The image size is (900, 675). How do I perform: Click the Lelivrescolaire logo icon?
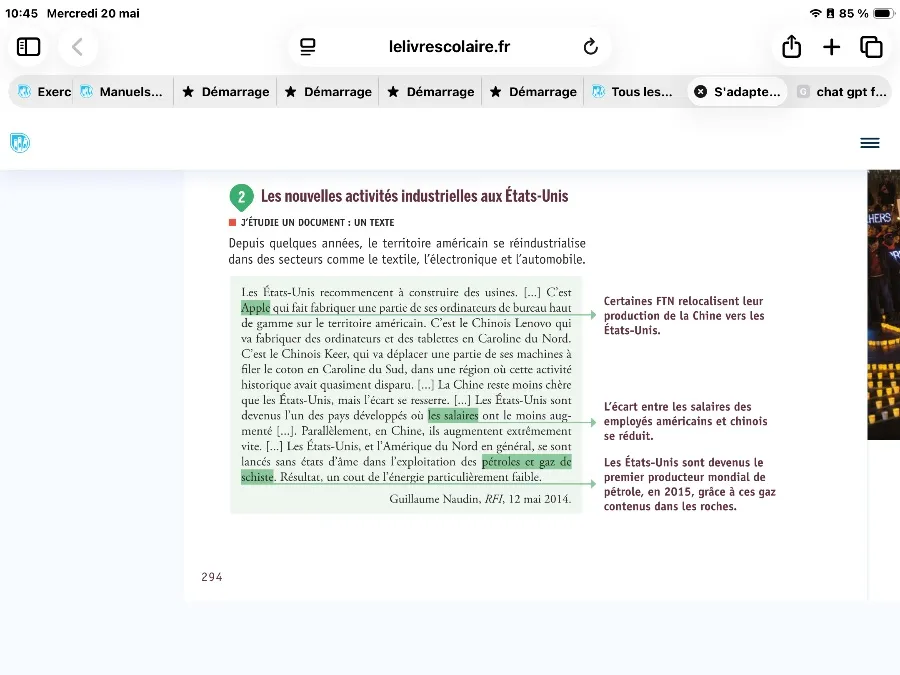click(20, 142)
